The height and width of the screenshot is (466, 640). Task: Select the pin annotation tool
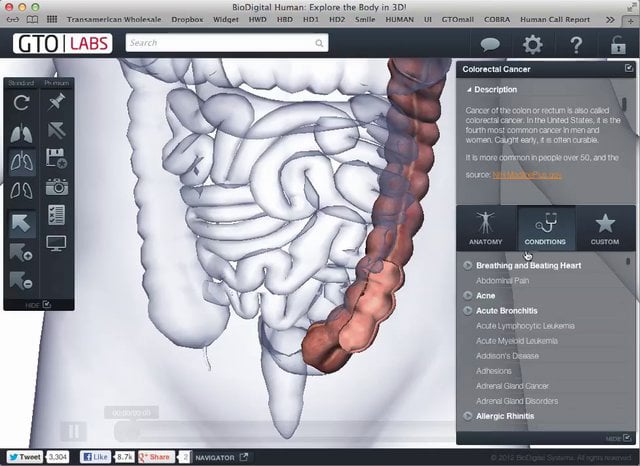tap(56, 103)
